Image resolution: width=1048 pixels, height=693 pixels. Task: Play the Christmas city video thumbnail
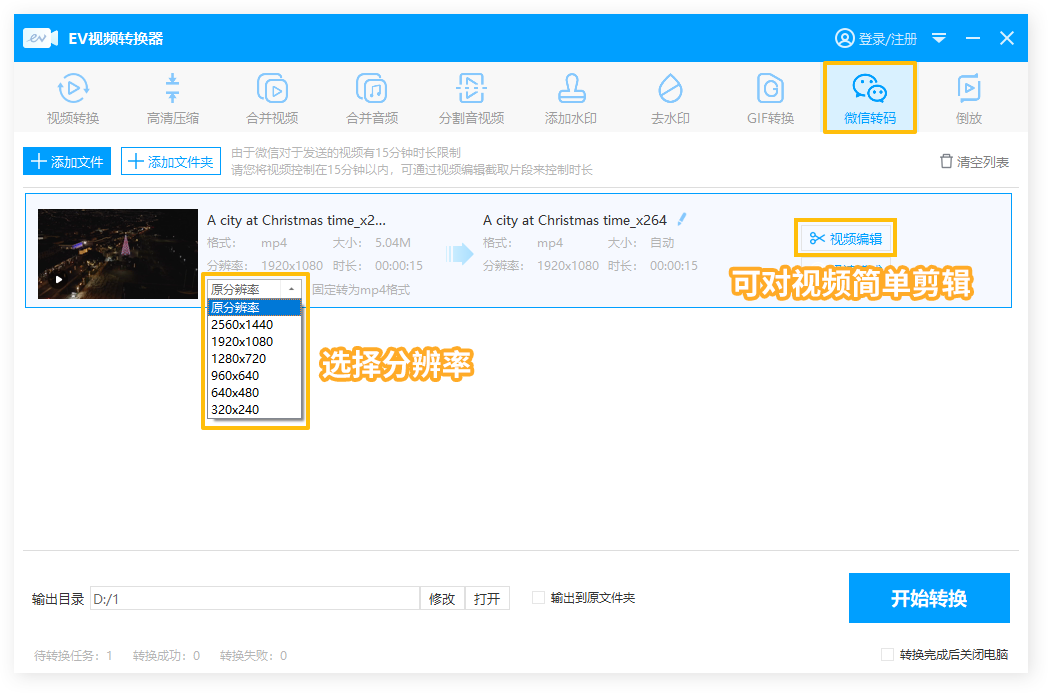pyautogui.click(x=59, y=280)
